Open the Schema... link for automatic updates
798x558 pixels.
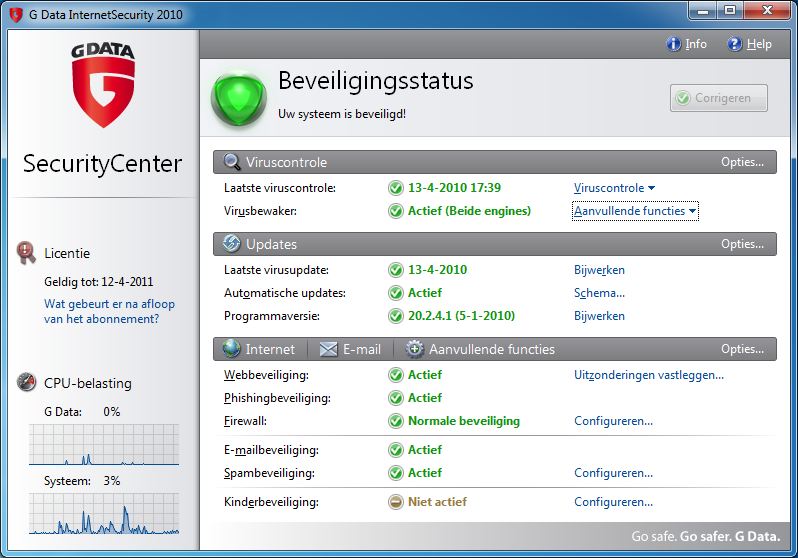599,293
